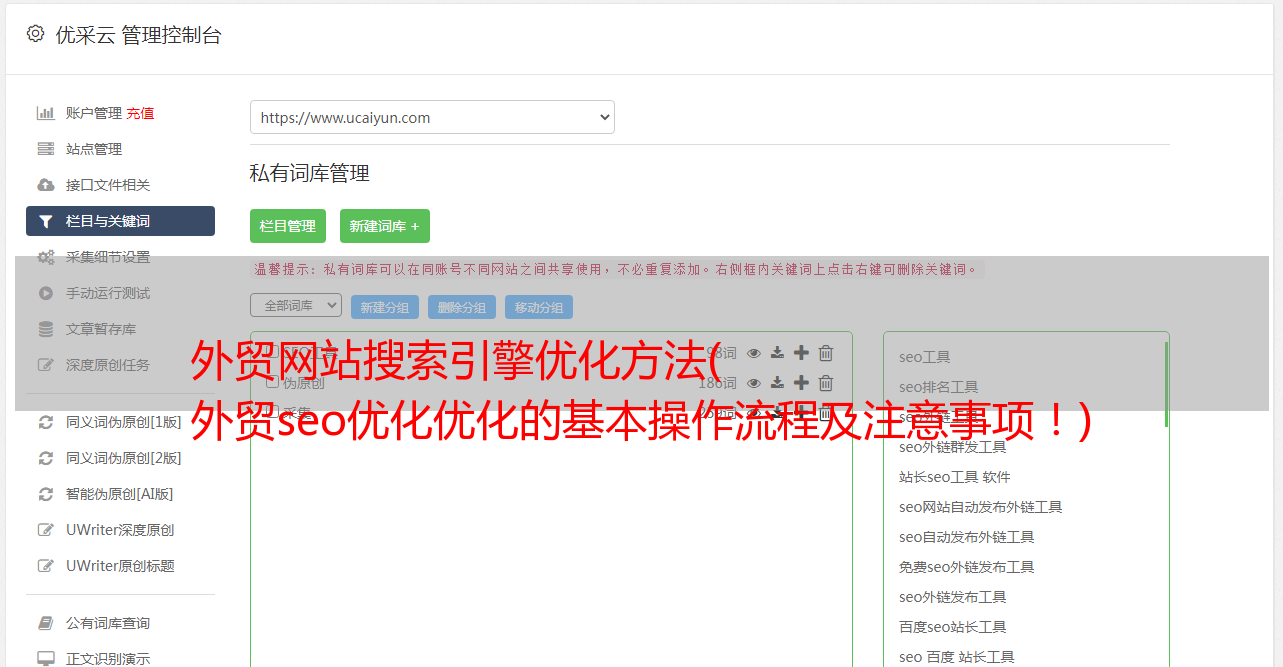Click the gears icon beside 采集细节设置
This screenshot has height=667, width=1283.
pos(45,257)
